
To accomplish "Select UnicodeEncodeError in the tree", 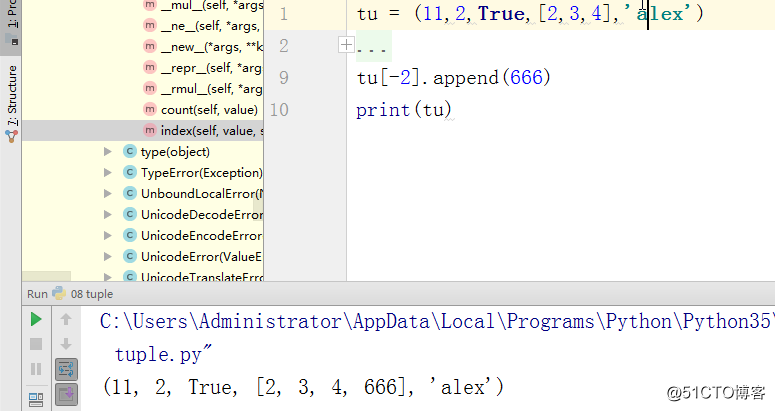I will pyautogui.click(x=202, y=236).
